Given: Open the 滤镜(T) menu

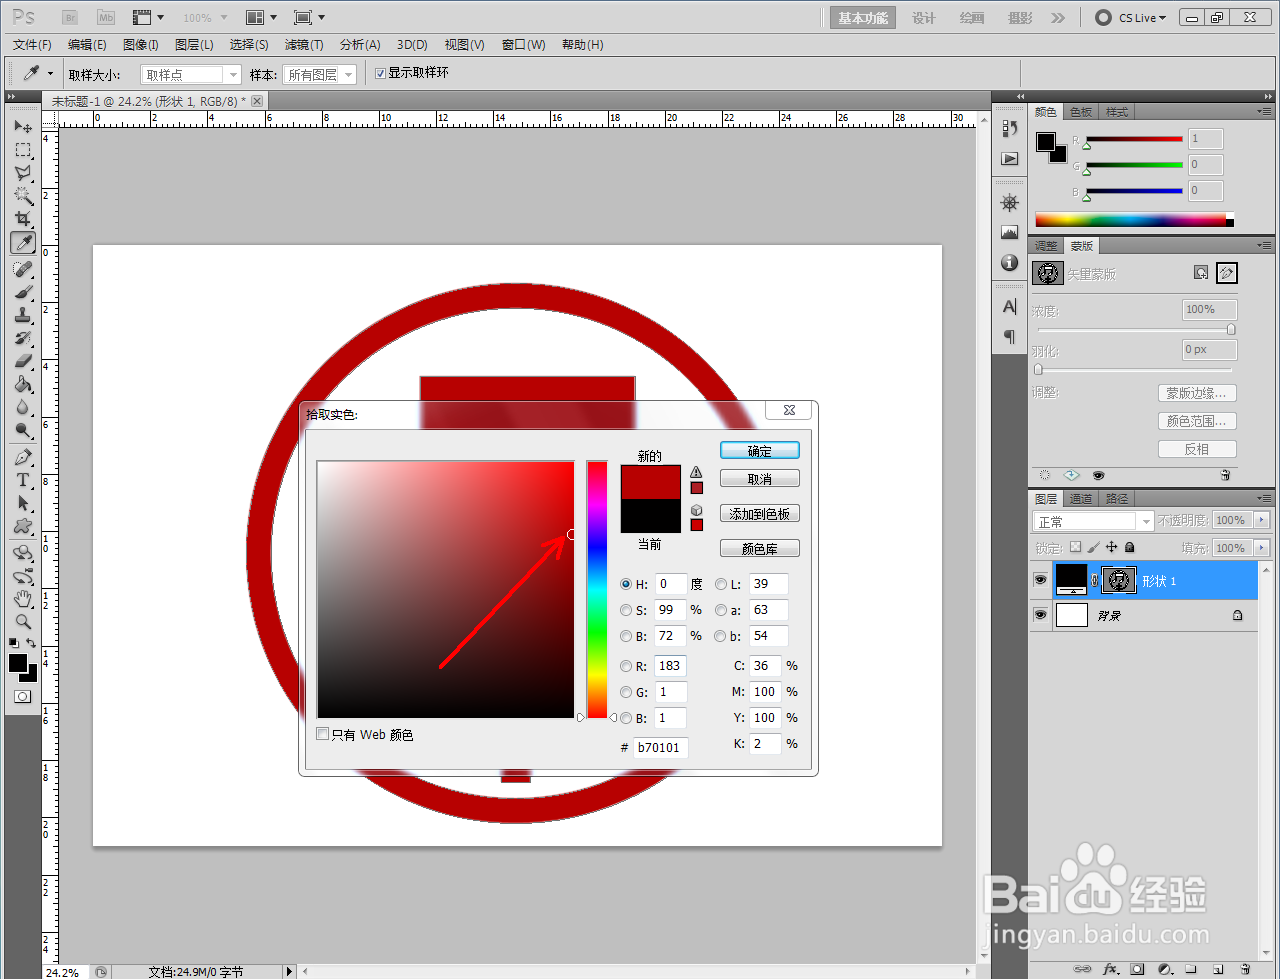Looking at the screenshot, I should pos(304,45).
